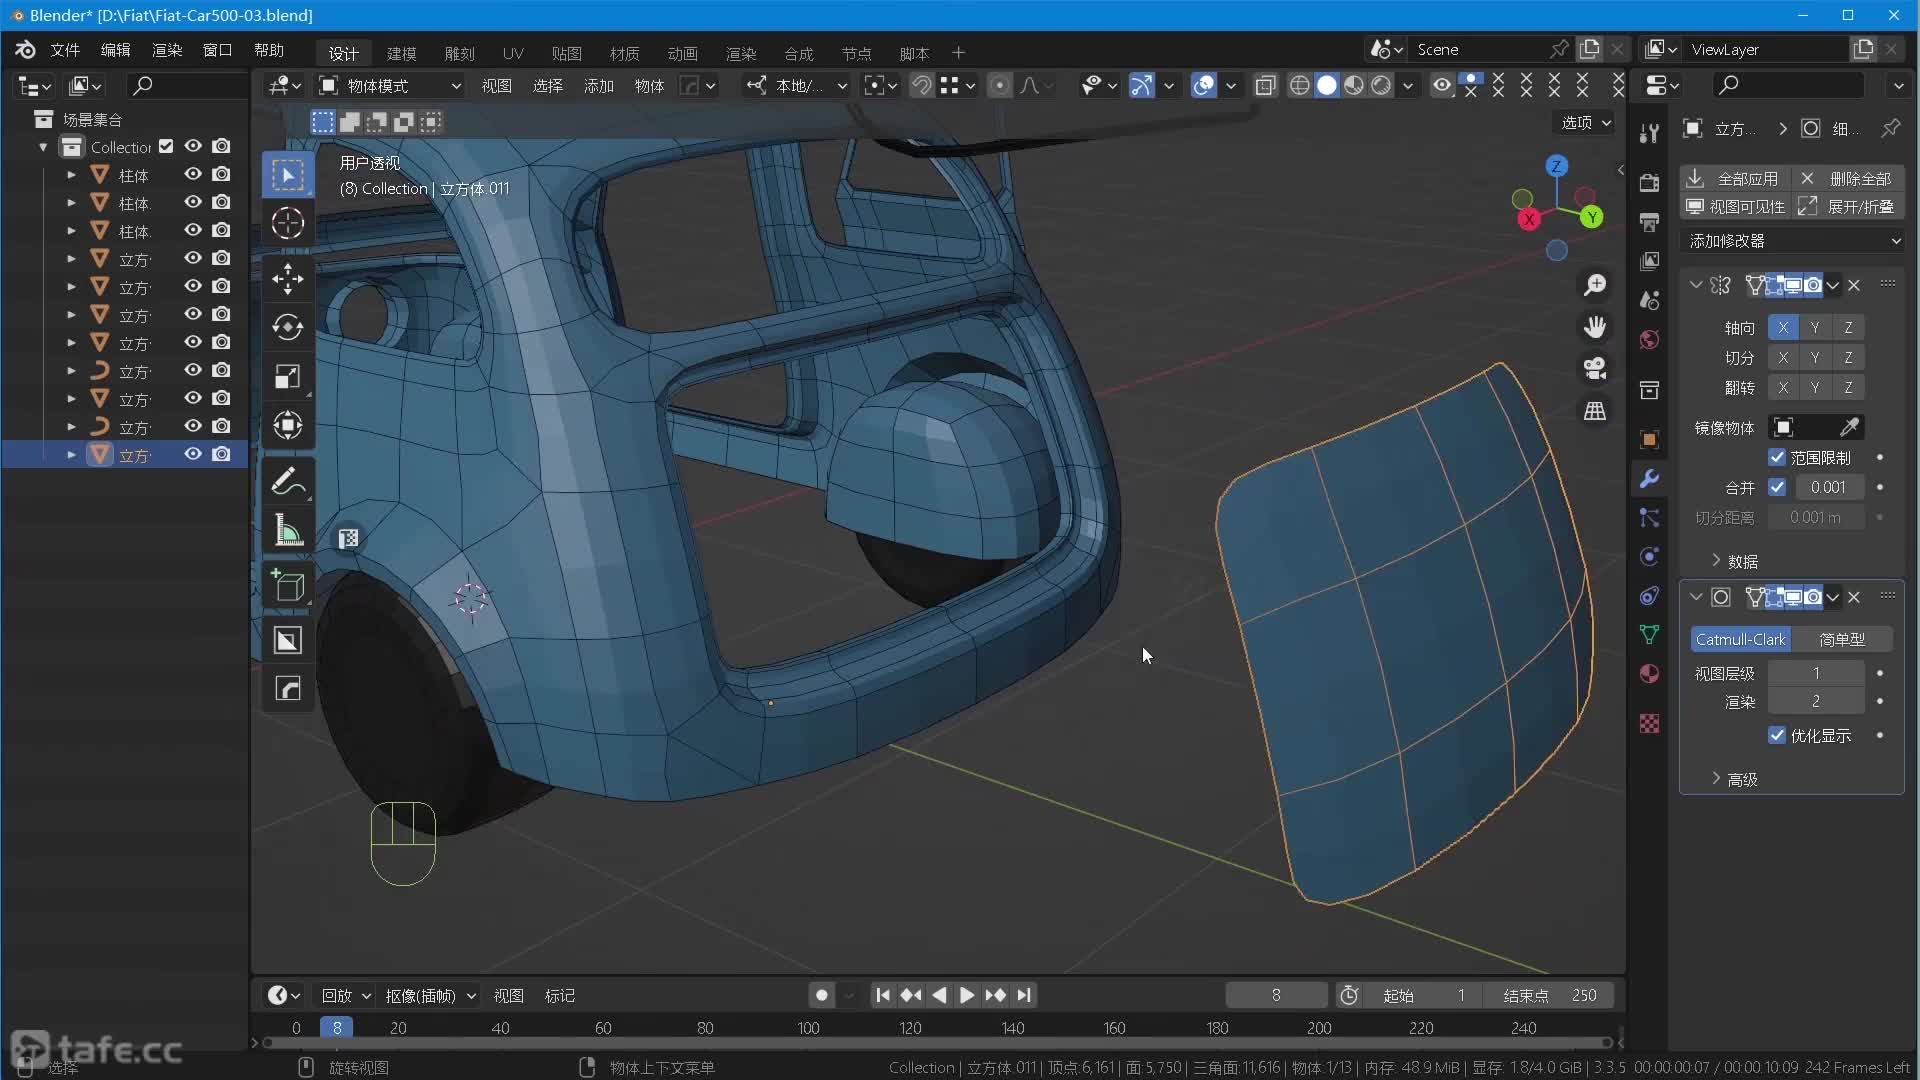This screenshot has width=1920, height=1080.
Task: Open the Physics properties tab
Action: click(x=1650, y=557)
